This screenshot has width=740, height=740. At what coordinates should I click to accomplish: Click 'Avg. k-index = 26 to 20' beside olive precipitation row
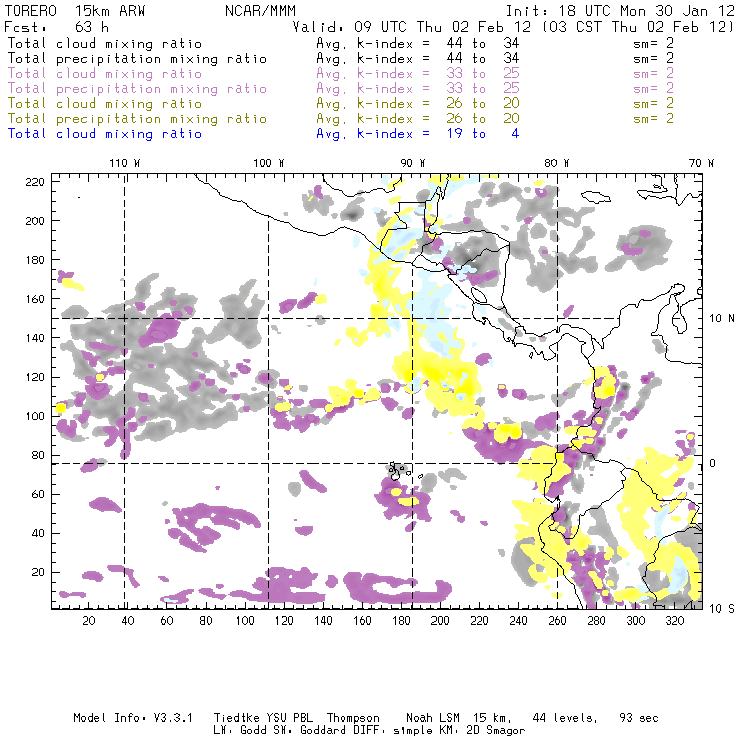coord(418,118)
